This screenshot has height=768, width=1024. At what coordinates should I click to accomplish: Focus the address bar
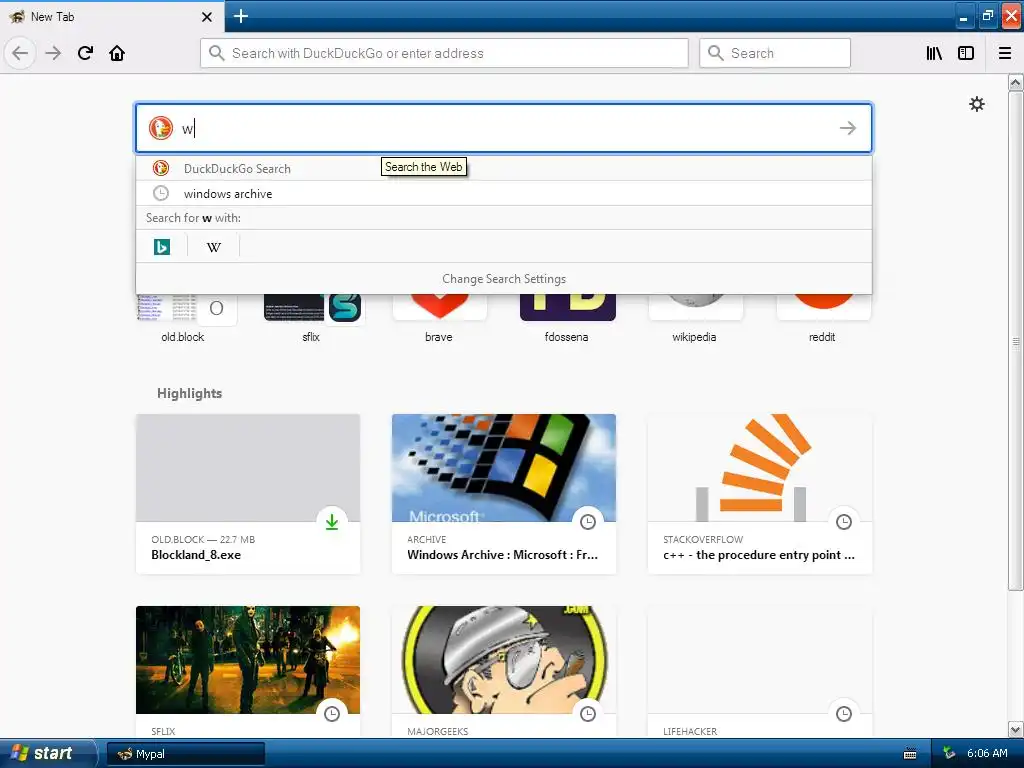pos(444,53)
